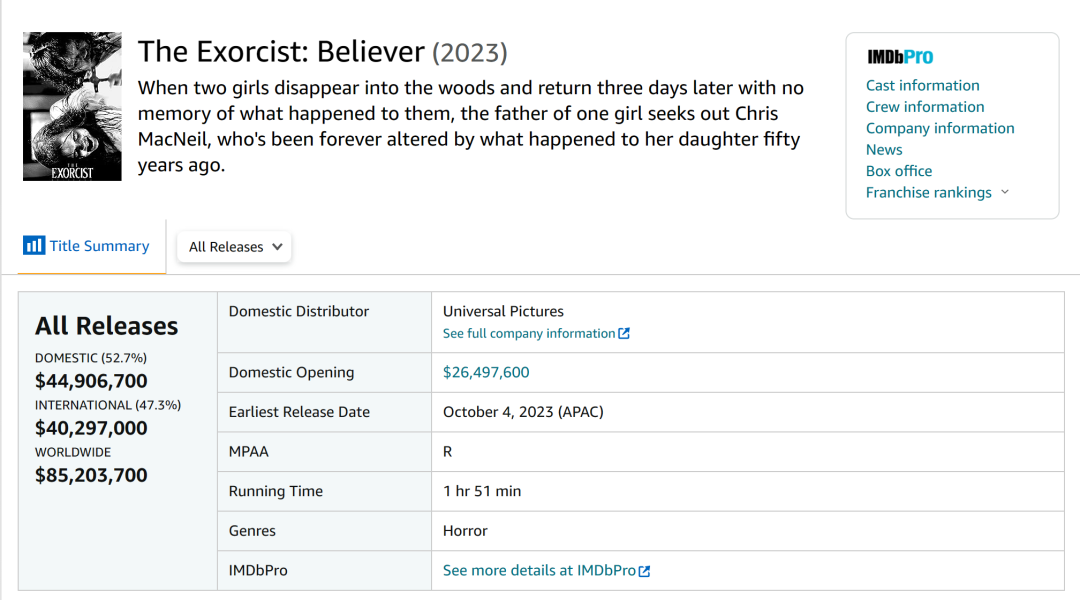
Task: Open the $26,497,600 domestic opening link
Action: coord(486,372)
